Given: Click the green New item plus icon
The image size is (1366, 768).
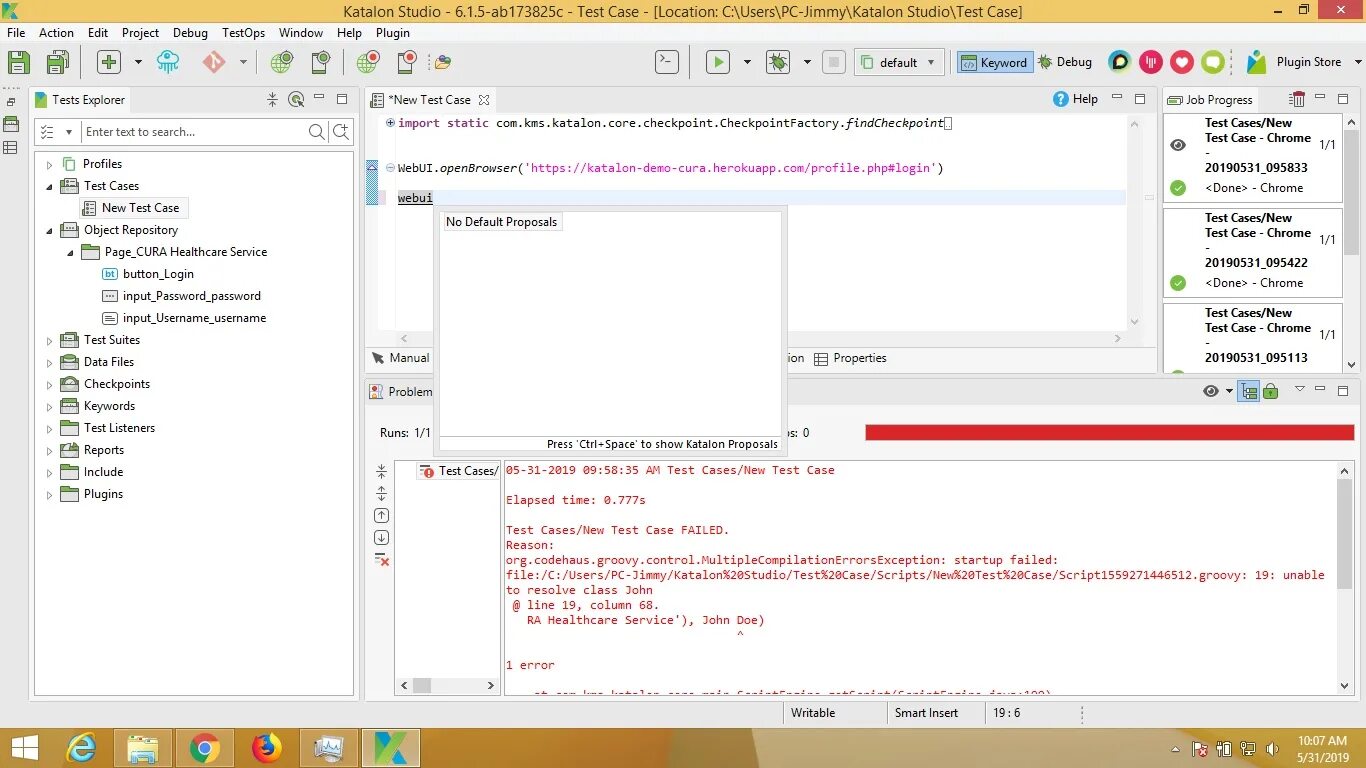Looking at the screenshot, I should pos(109,62).
